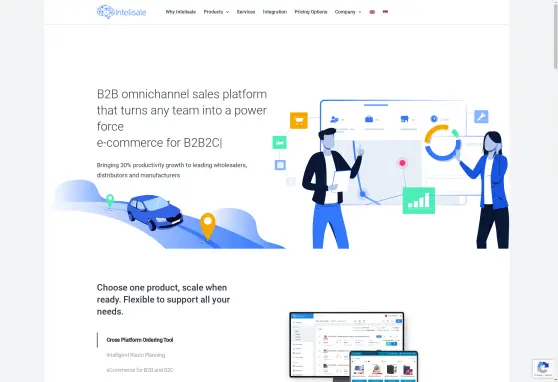Expand the Company dropdown menu
The image size is (558, 382).
coord(348,12)
